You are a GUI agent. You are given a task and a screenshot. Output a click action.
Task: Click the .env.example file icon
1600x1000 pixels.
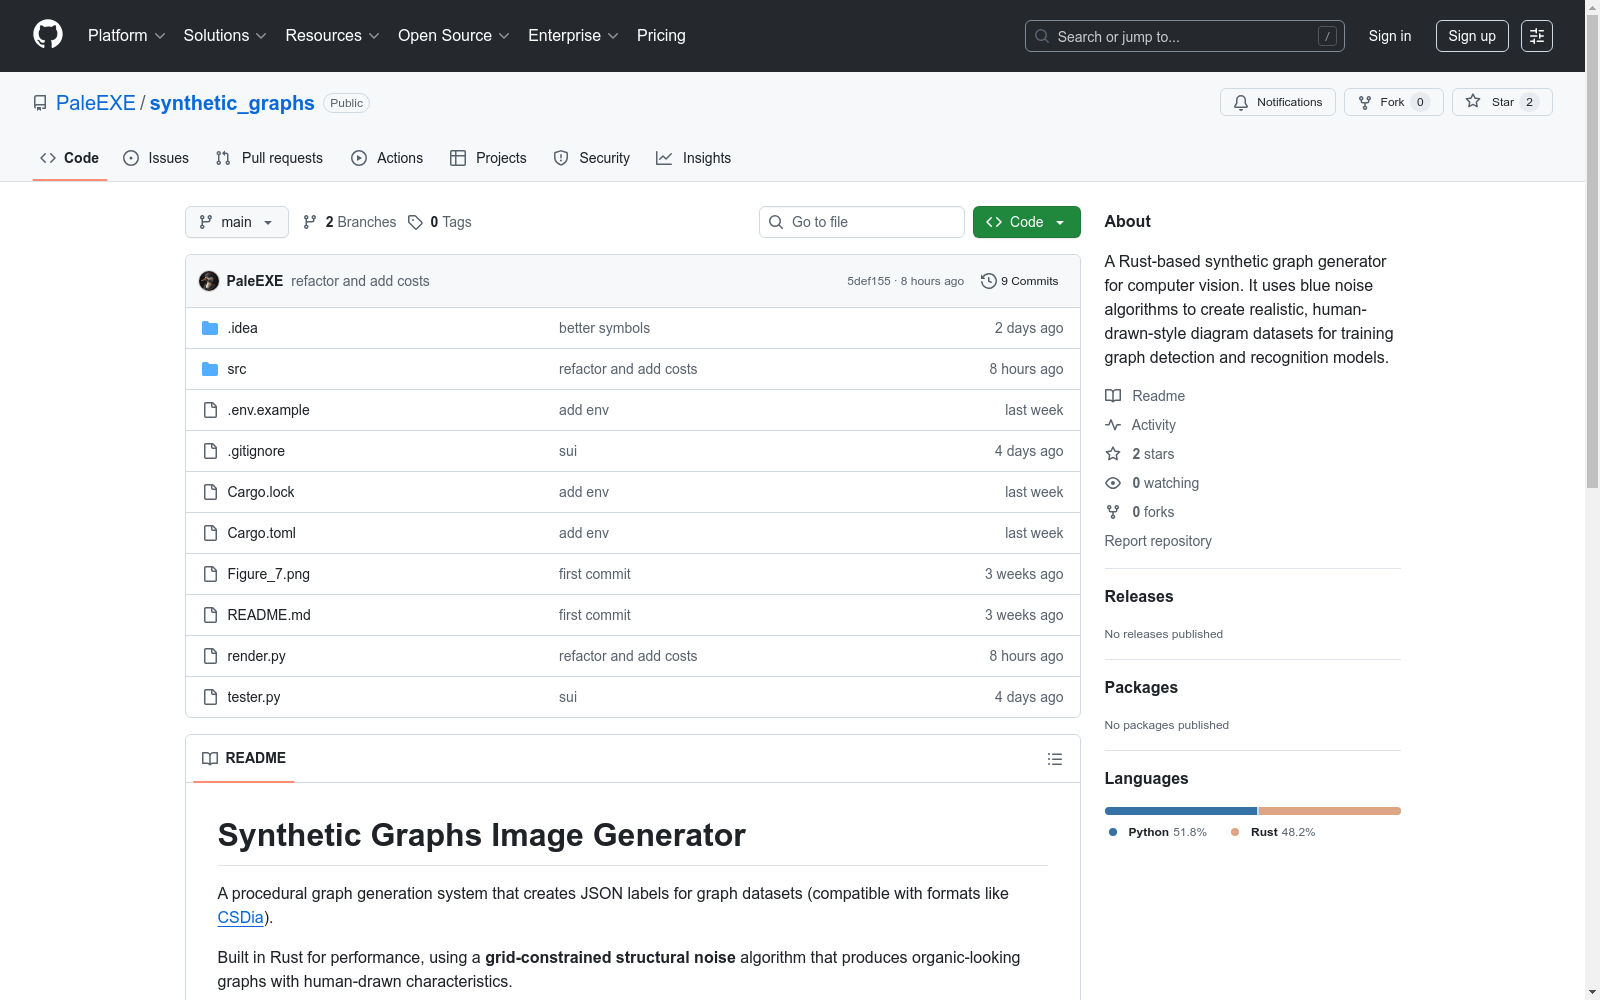point(210,410)
